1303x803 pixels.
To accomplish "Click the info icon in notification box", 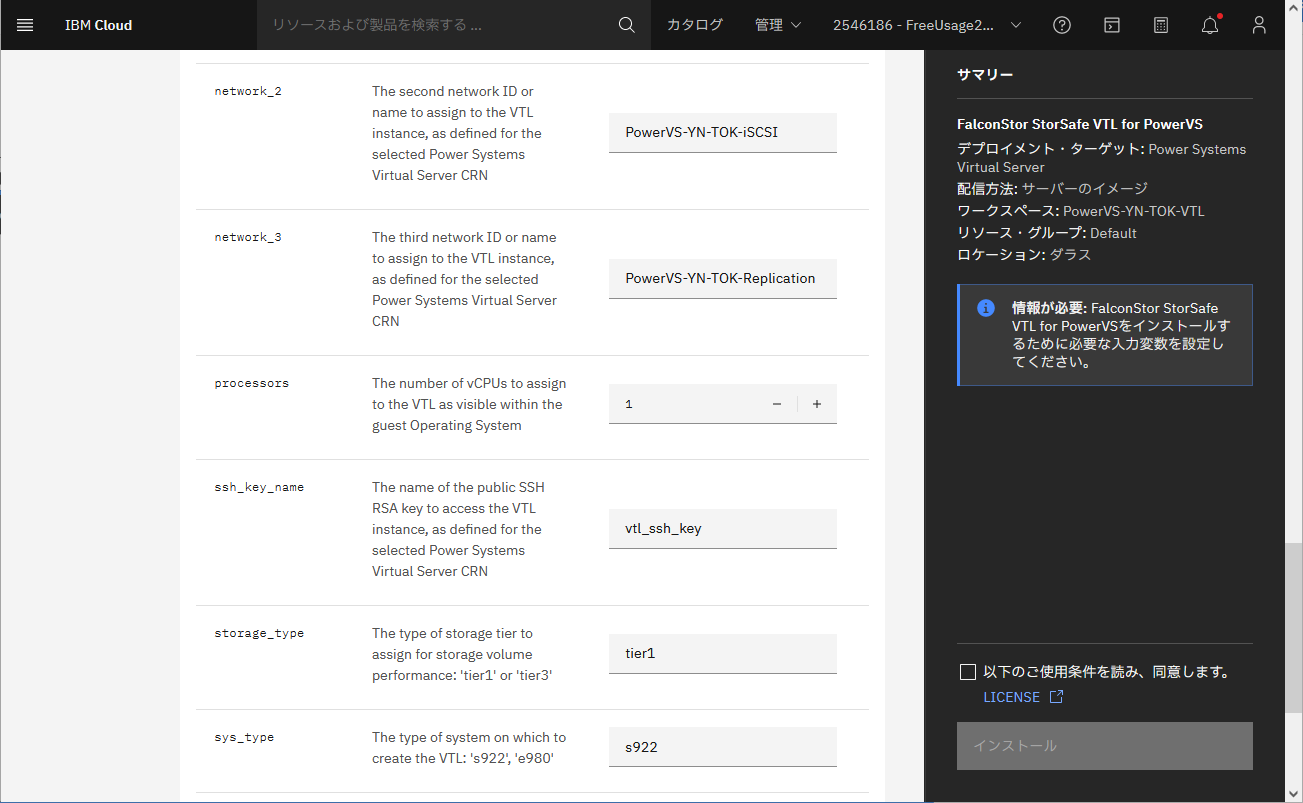I will [x=985, y=308].
